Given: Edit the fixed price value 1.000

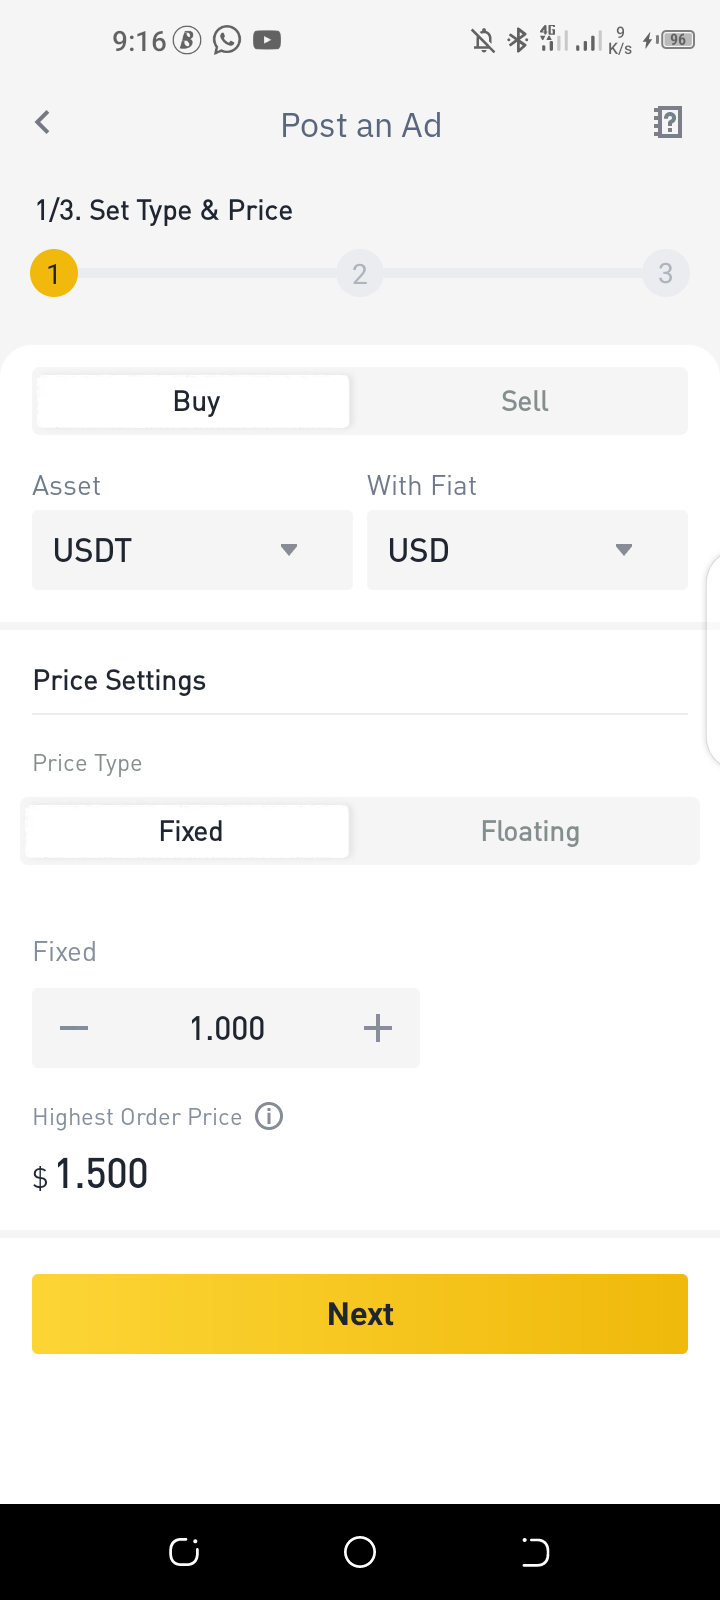Looking at the screenshot, I should pyautogui.click(x=227, y=1028).
